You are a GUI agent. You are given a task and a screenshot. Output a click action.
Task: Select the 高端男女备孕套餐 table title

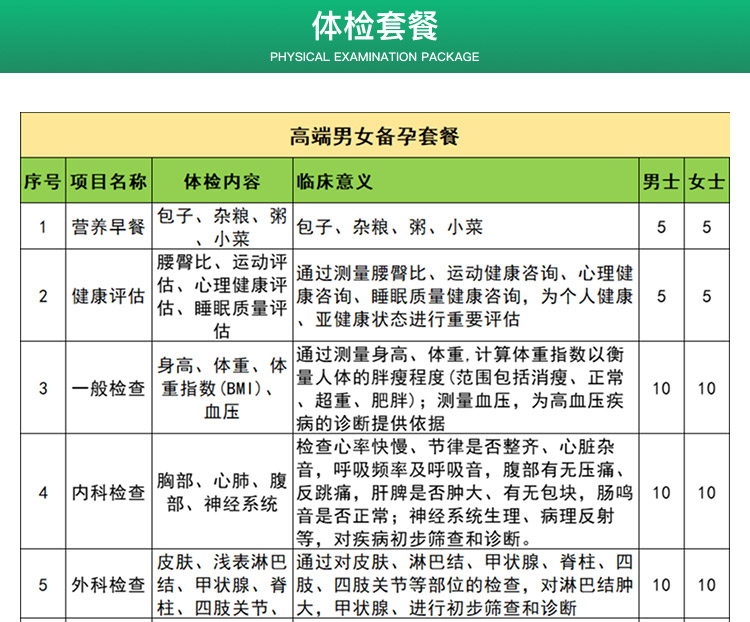pos(375,136)
